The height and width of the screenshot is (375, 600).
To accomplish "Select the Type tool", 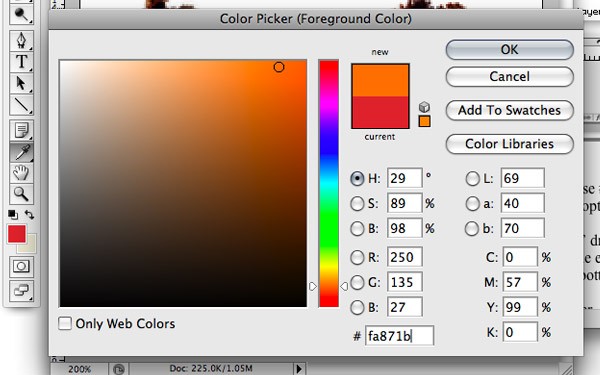I will click(x=21, y=62).
